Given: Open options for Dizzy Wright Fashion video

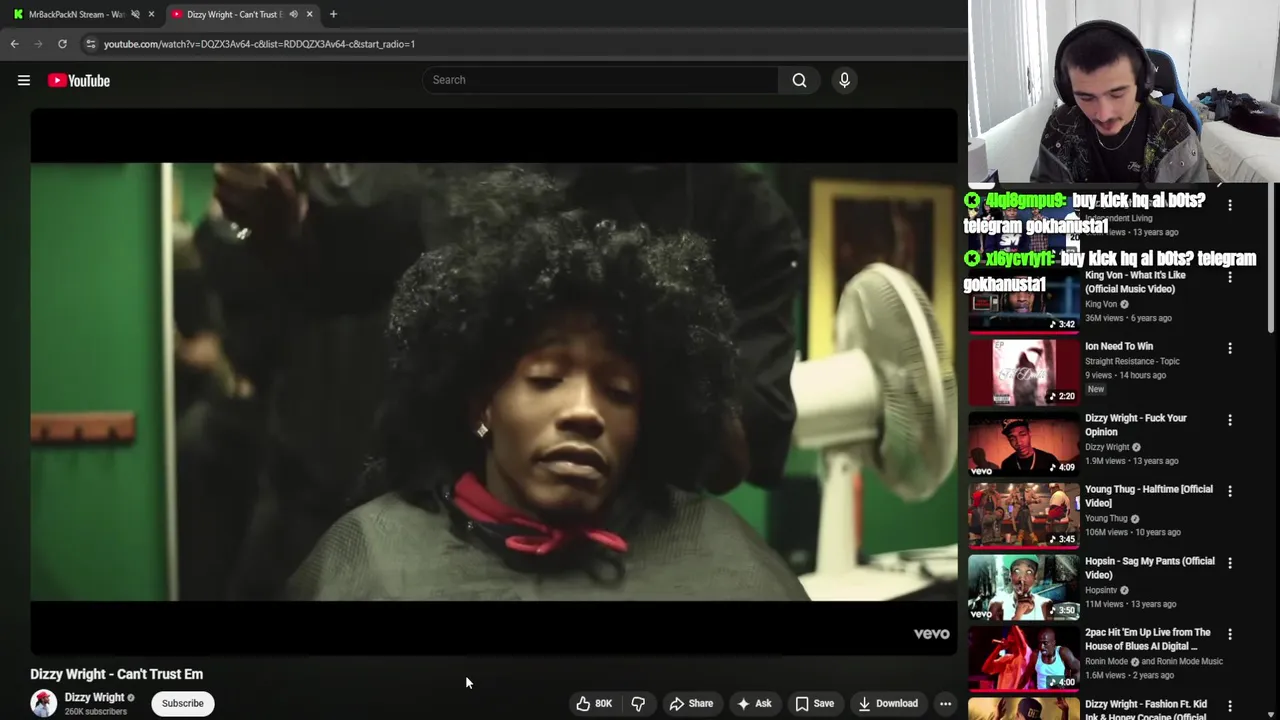Looking at the screenshot, I should (x=1230, y=706).
